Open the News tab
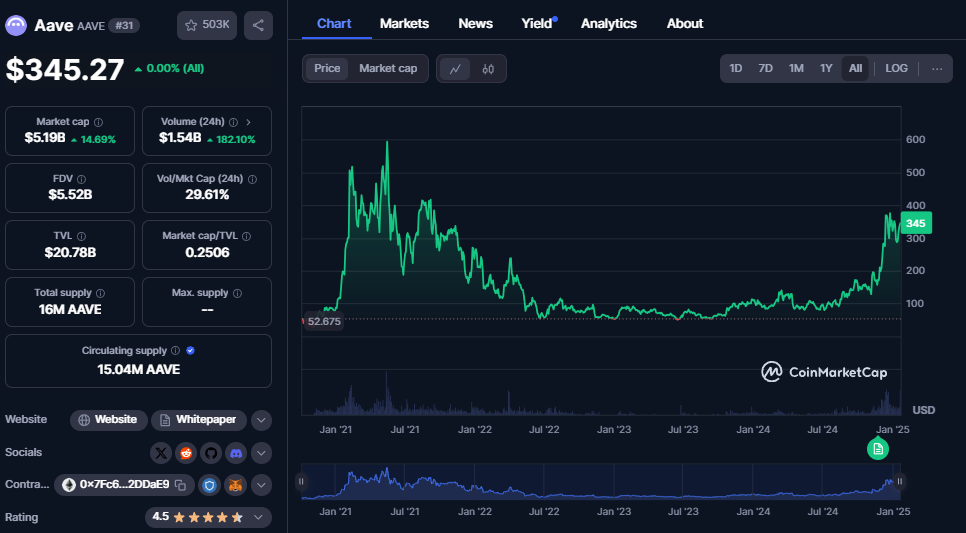The width and height of the screenshot is (966, 533). click(x=476, y=23)
